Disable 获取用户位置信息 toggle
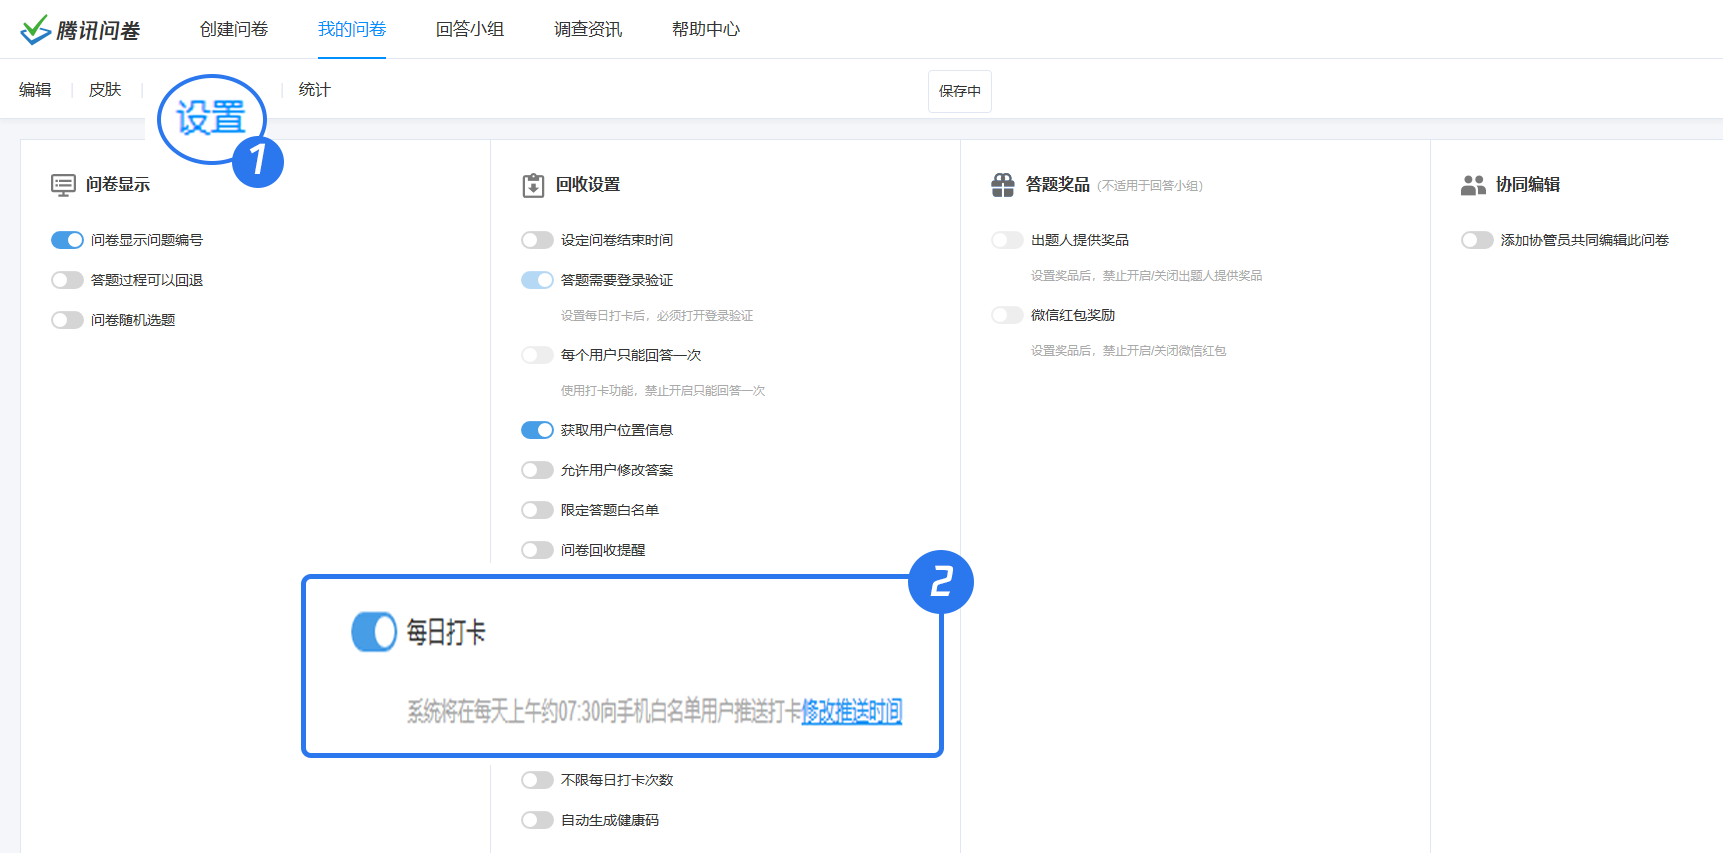This screenshot has width=1723, height=853. [x=537, y=430]
